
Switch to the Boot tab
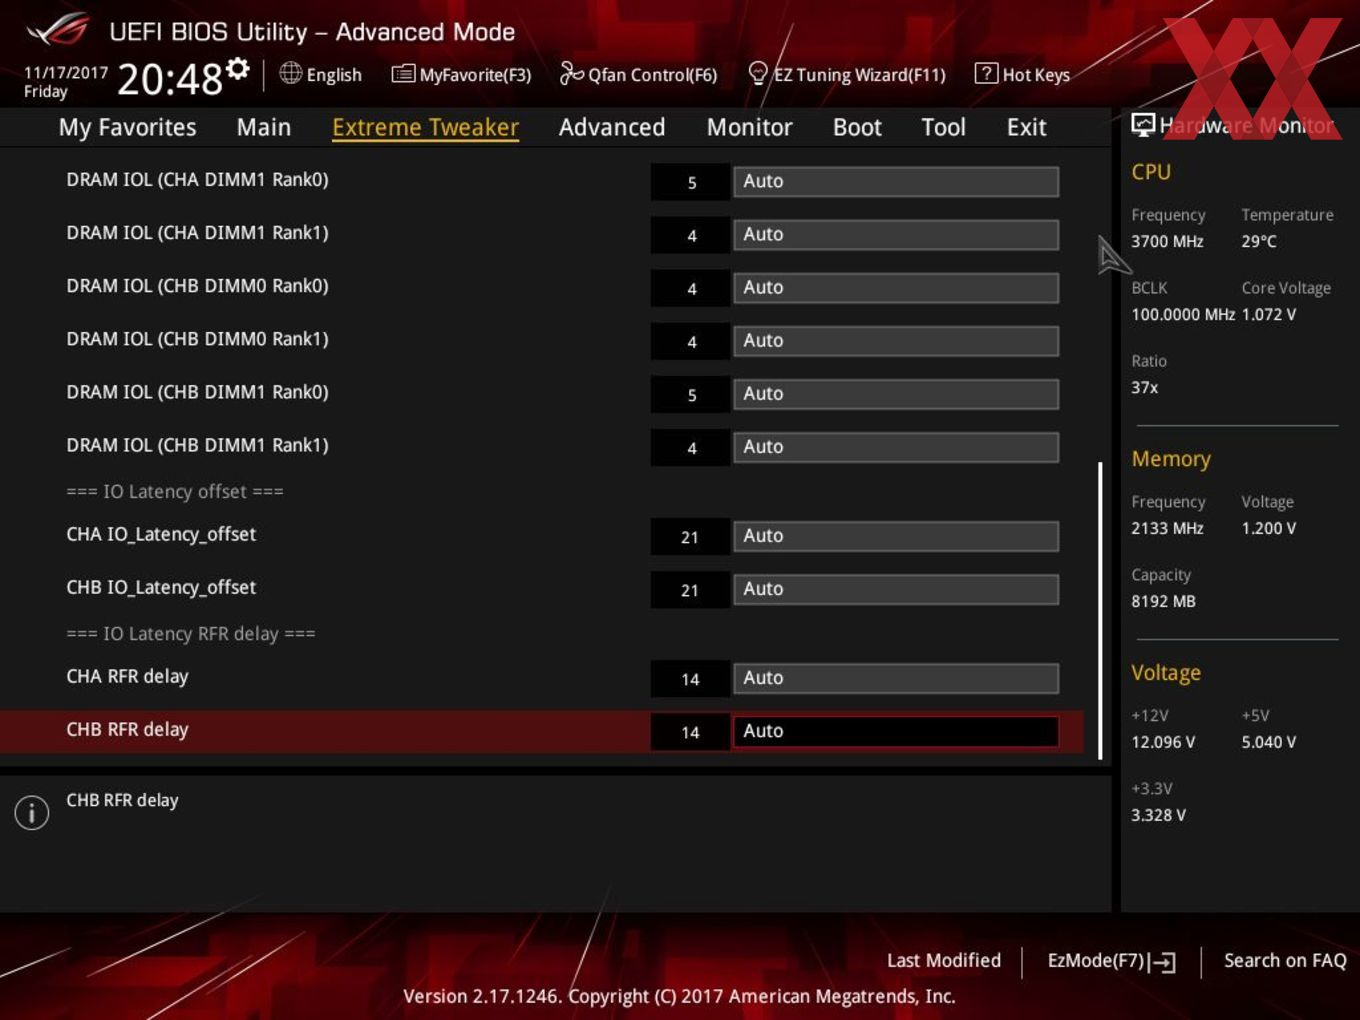tap(857, 127)
